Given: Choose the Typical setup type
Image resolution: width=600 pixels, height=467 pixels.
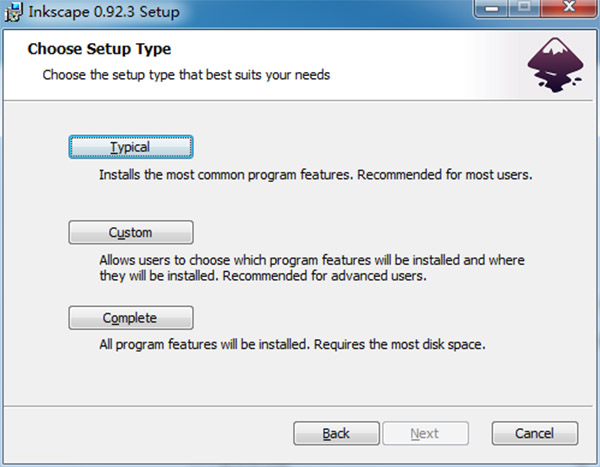Looking at the screenshot, I should [x=131, y=147].
